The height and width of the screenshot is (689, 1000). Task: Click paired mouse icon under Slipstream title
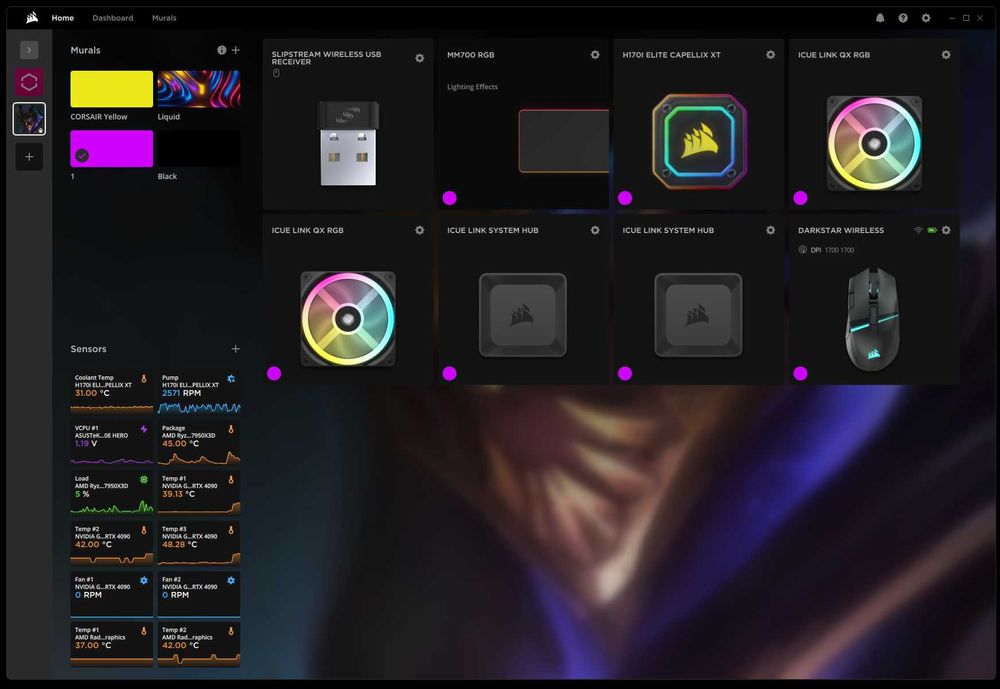(x=276, y=73)
